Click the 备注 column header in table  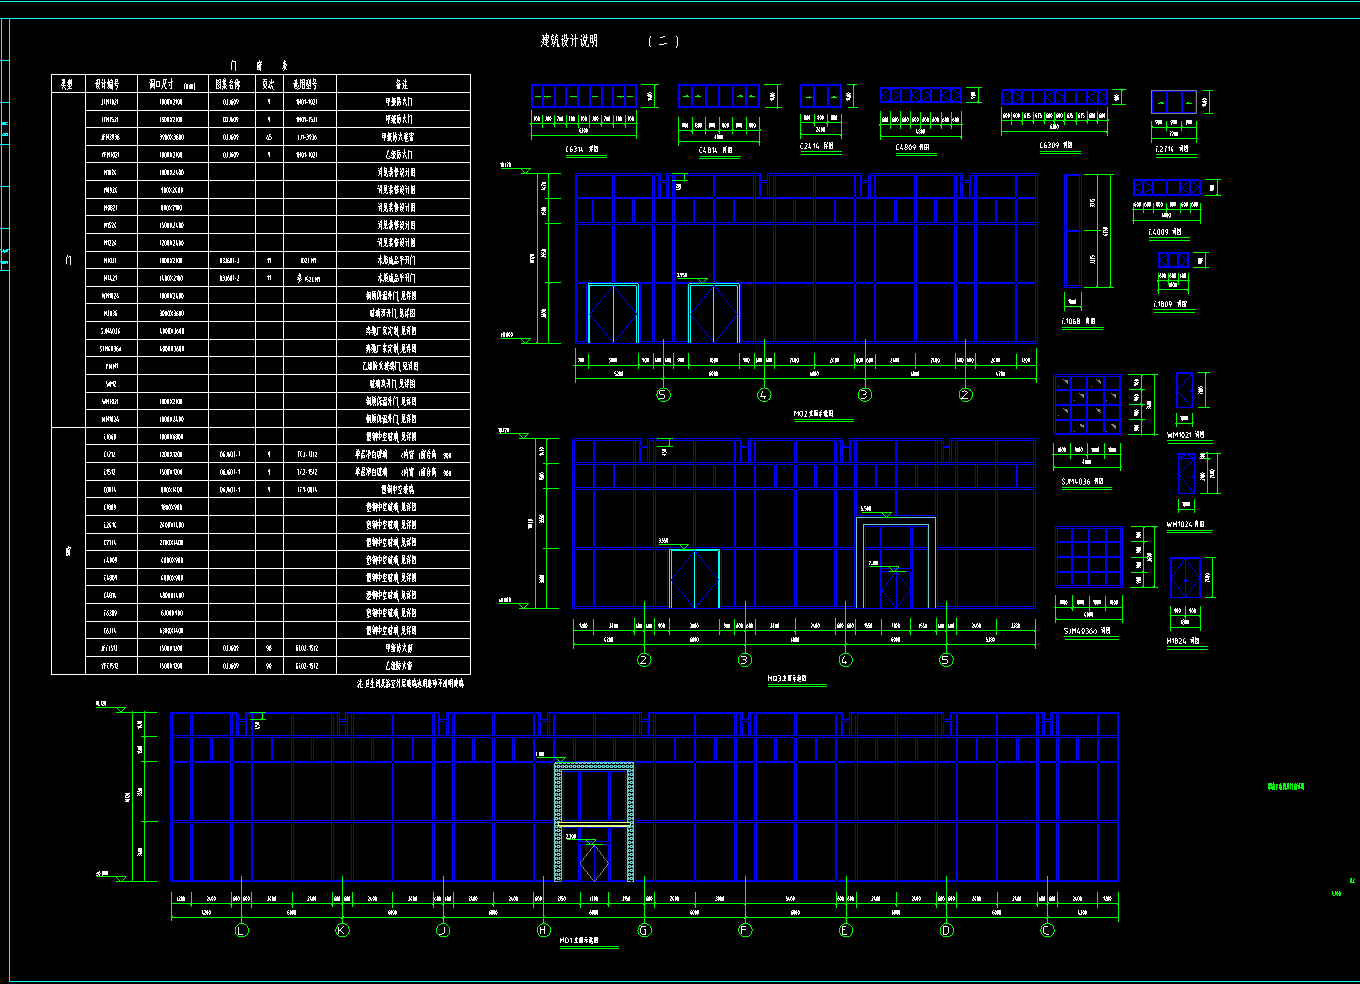[x=402, y=84]
